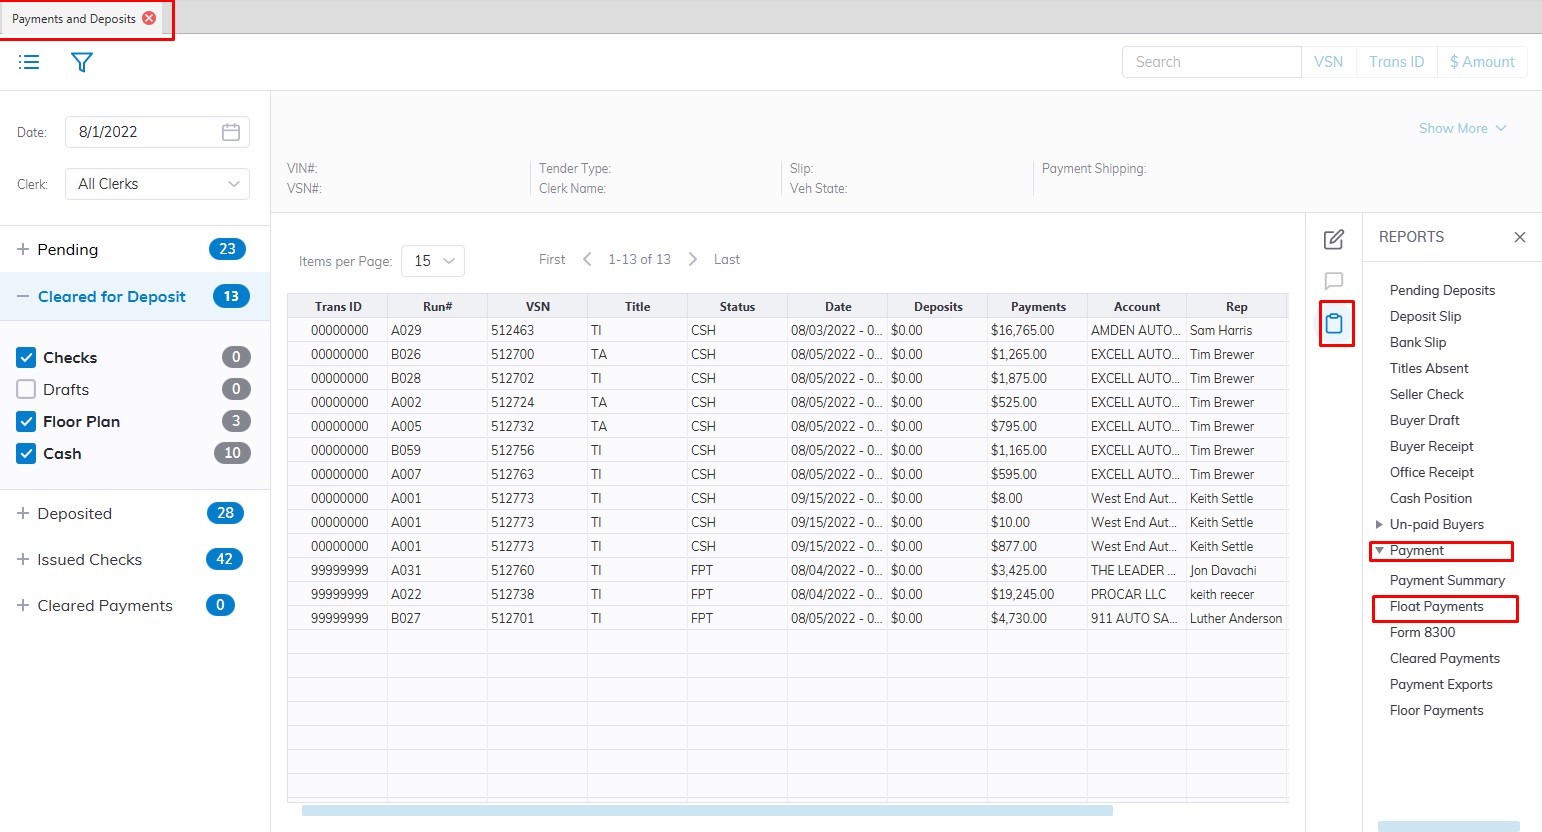This screenshot has height=832, width=1542.
Task: Expand the Un-paid Buyers tree node
Action: (x=1379, y=524)
